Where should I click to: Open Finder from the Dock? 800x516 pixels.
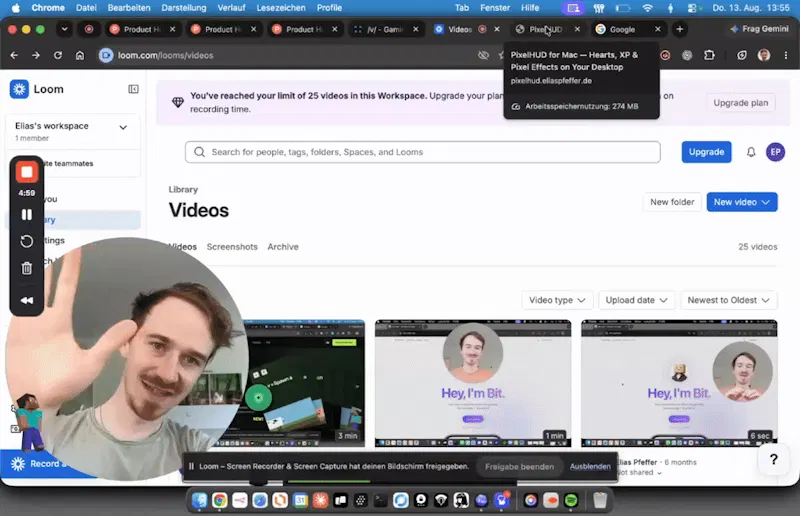coord(199,500)
